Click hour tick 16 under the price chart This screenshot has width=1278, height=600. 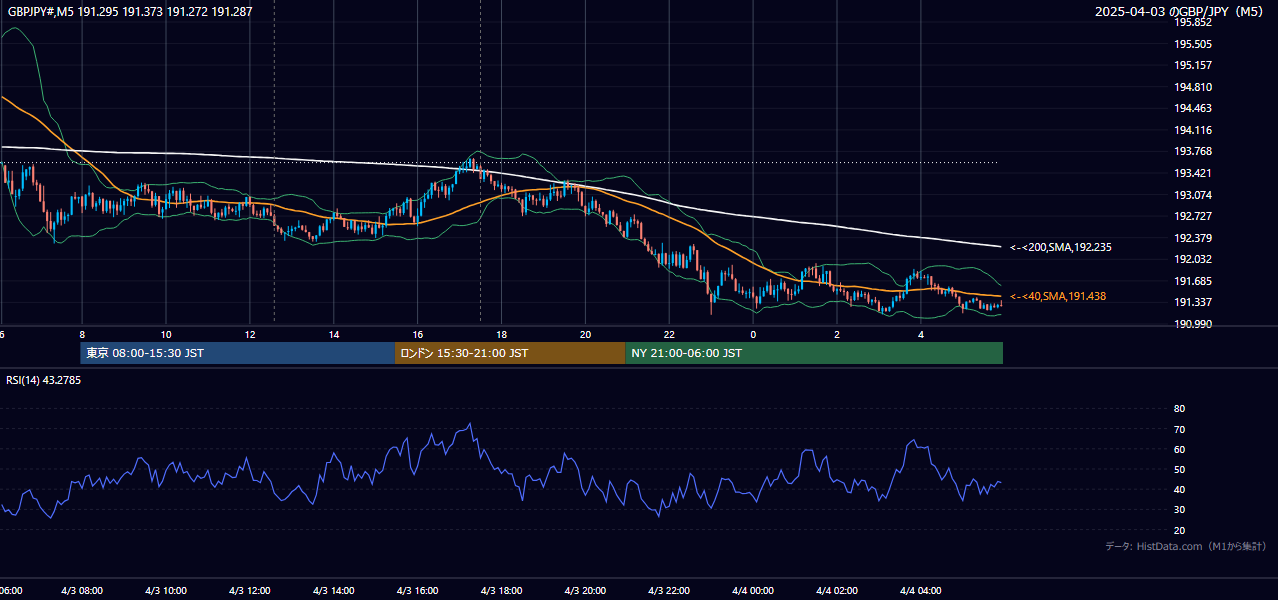click(x=417, y=334)
